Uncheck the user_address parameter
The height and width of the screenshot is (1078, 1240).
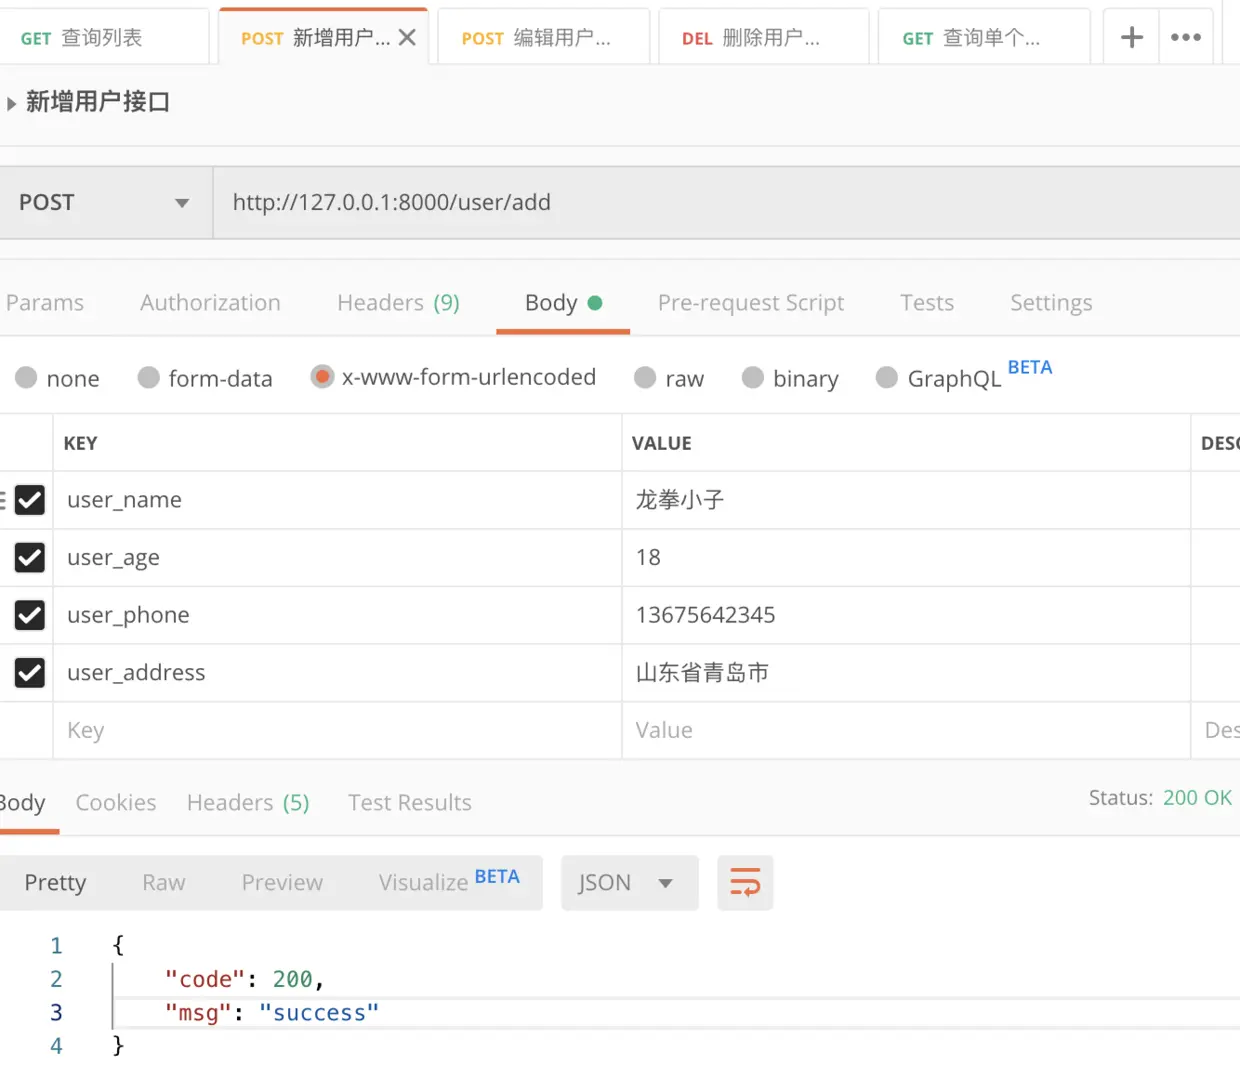(28, 672)
